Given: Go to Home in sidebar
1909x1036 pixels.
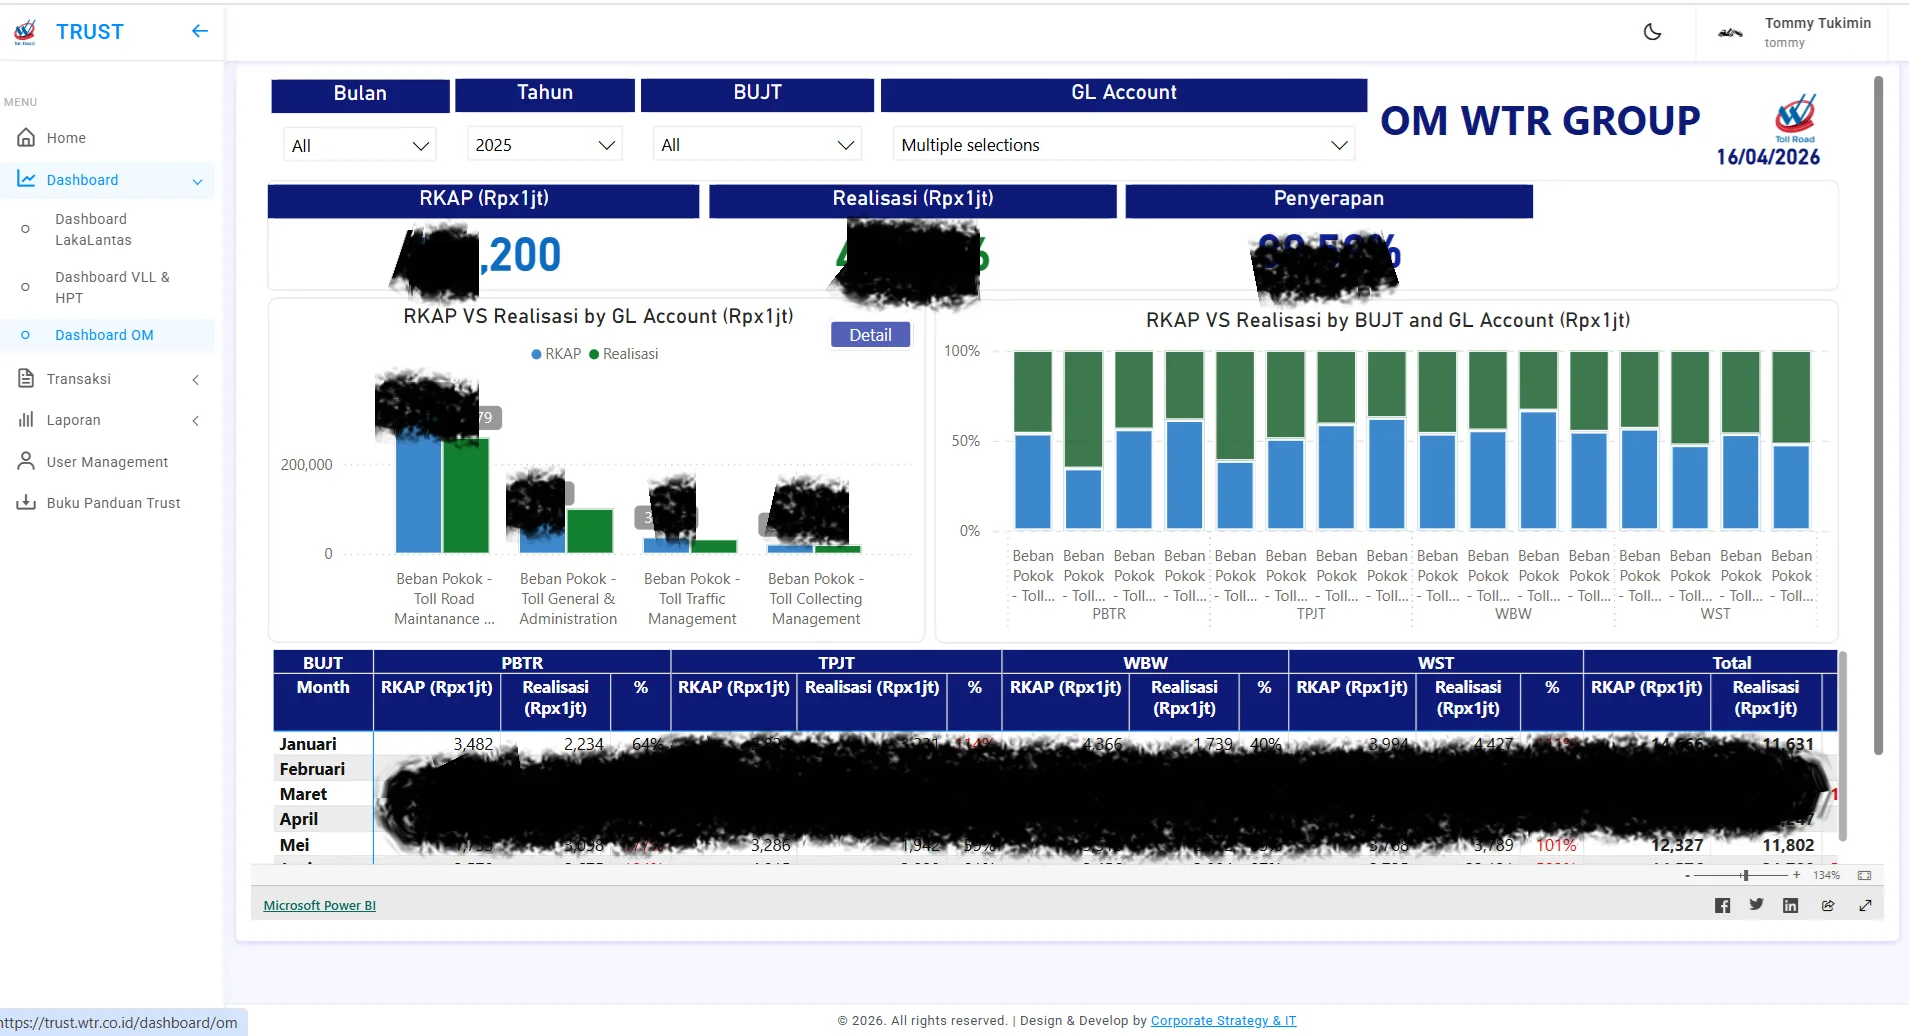Looking at the screenshot, I should pyautogui.click(x=66, y=138).
